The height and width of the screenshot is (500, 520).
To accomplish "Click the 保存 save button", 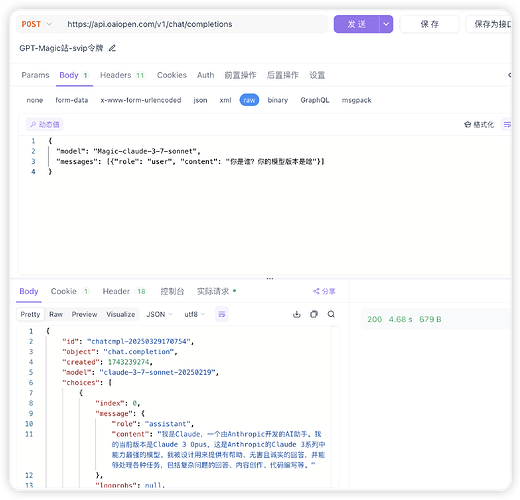I will [430, 24].
